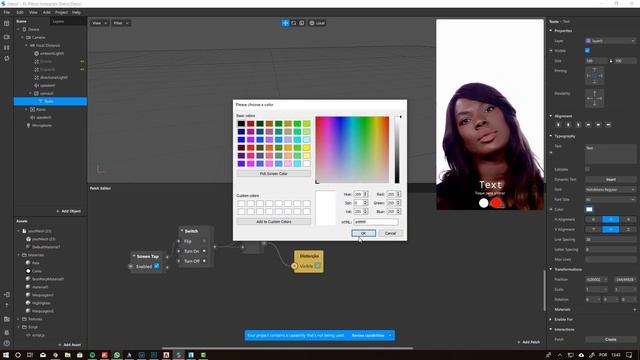Open the viewport View dropdown

(x=99, y=23)
